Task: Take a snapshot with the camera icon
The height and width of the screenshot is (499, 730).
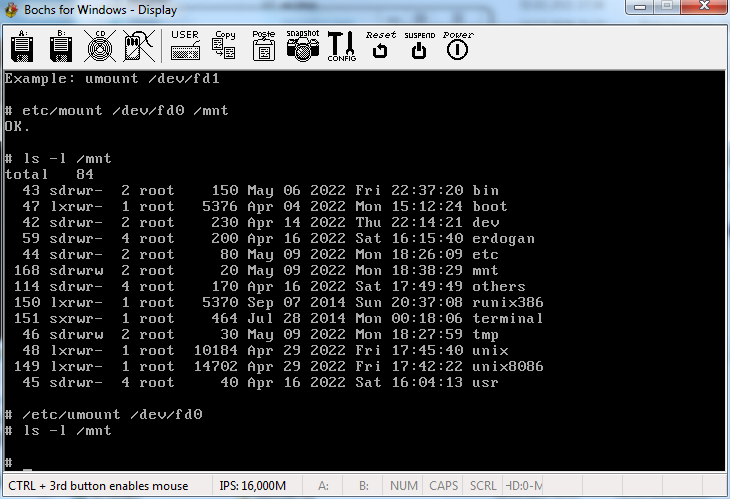Action: click(302, 46)
